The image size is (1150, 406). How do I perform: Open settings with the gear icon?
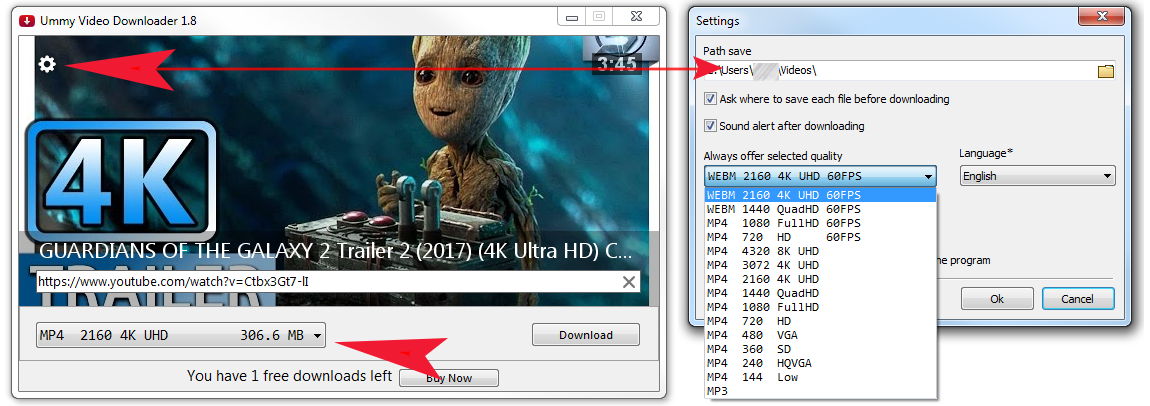tap(47, 65)
